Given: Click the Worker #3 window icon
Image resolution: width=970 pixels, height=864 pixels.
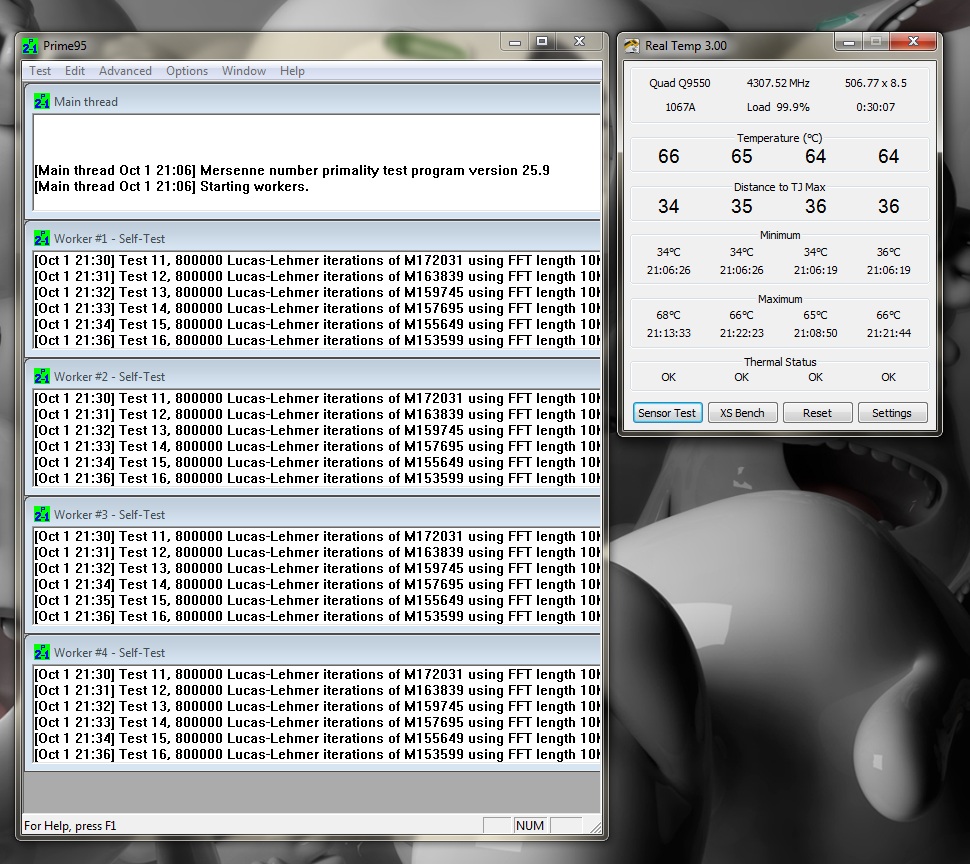Looking at the screenshot, I should pyautogui.click(x=41, y=514).
